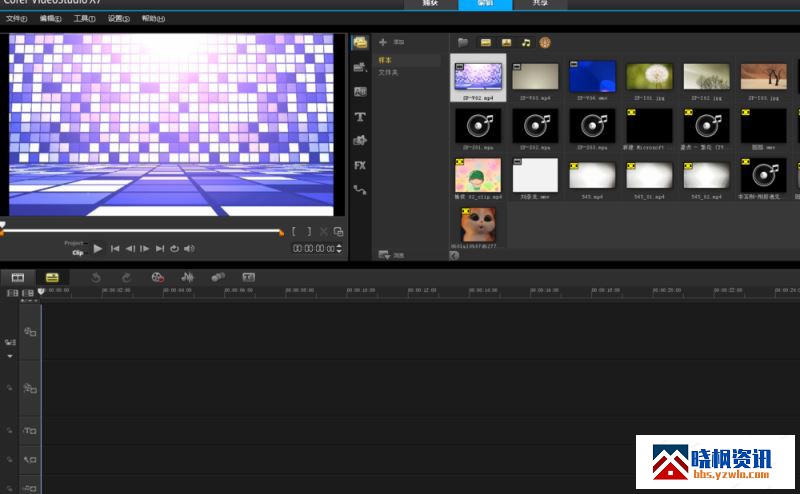Jump to End of clip

click(160, 249)
